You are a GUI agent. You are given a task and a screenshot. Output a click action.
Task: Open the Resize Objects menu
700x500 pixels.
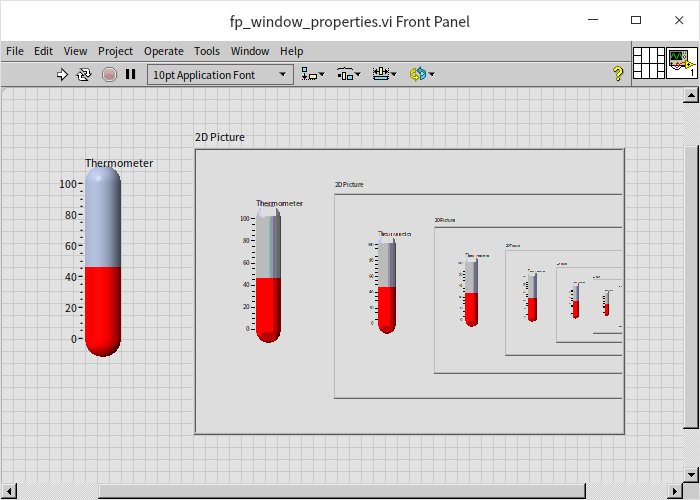click(x=383, y=74)
